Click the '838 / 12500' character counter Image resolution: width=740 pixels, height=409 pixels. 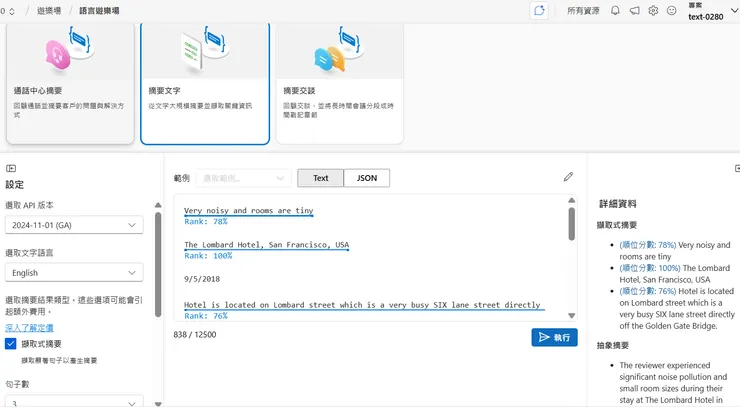195,334
